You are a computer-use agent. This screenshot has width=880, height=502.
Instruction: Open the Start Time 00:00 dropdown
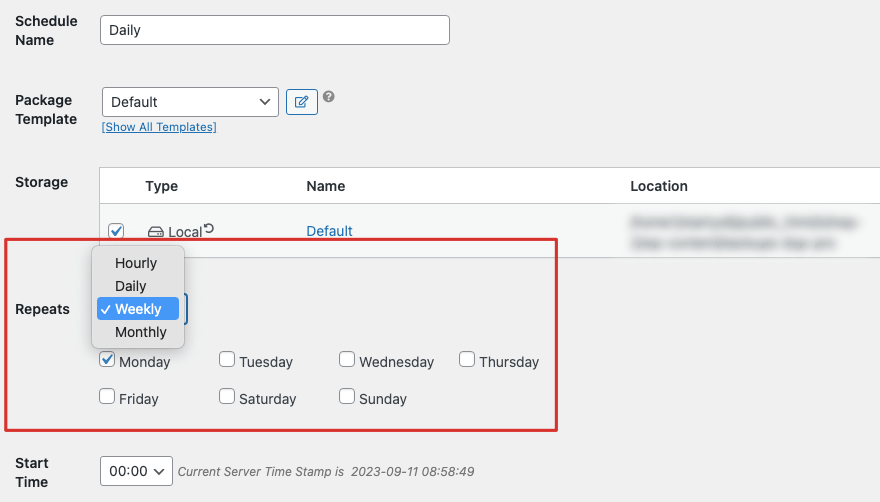pyautogui.click(x=136, y=471)
